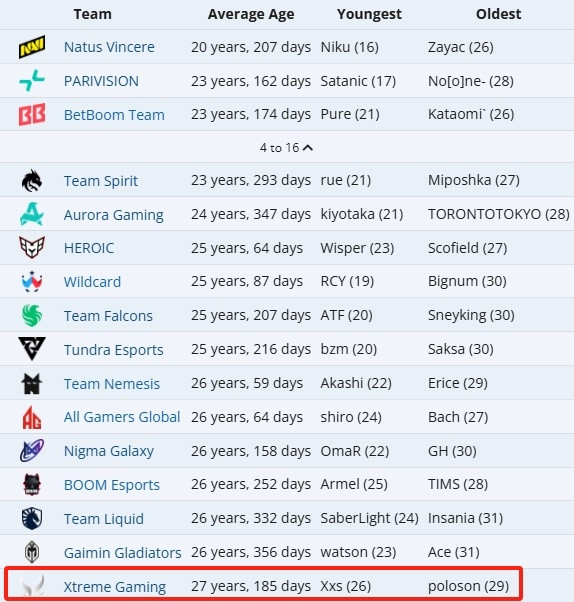Click the Team Falcons logo
Viewport: 574px width, 602px height.
click(x=32, y=315)
